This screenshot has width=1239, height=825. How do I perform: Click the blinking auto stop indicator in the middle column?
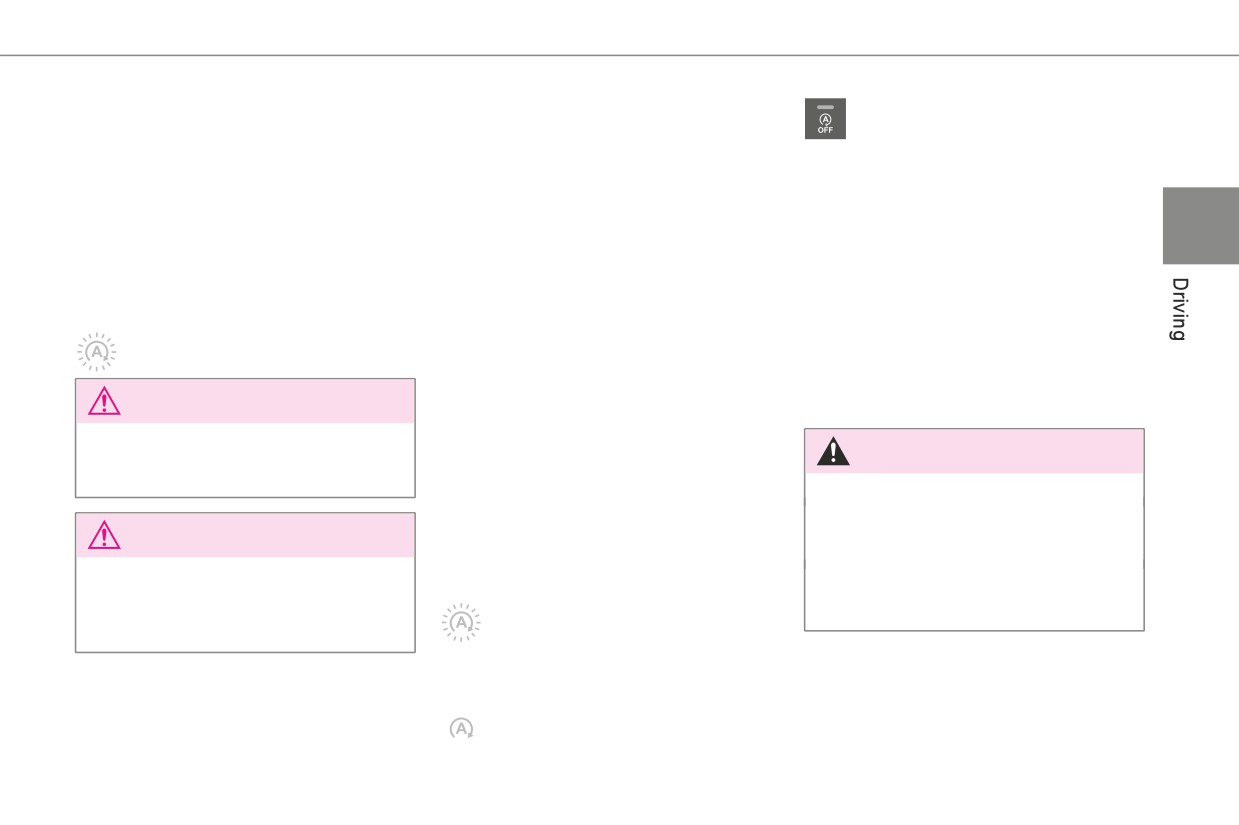[x=461, y=622]
